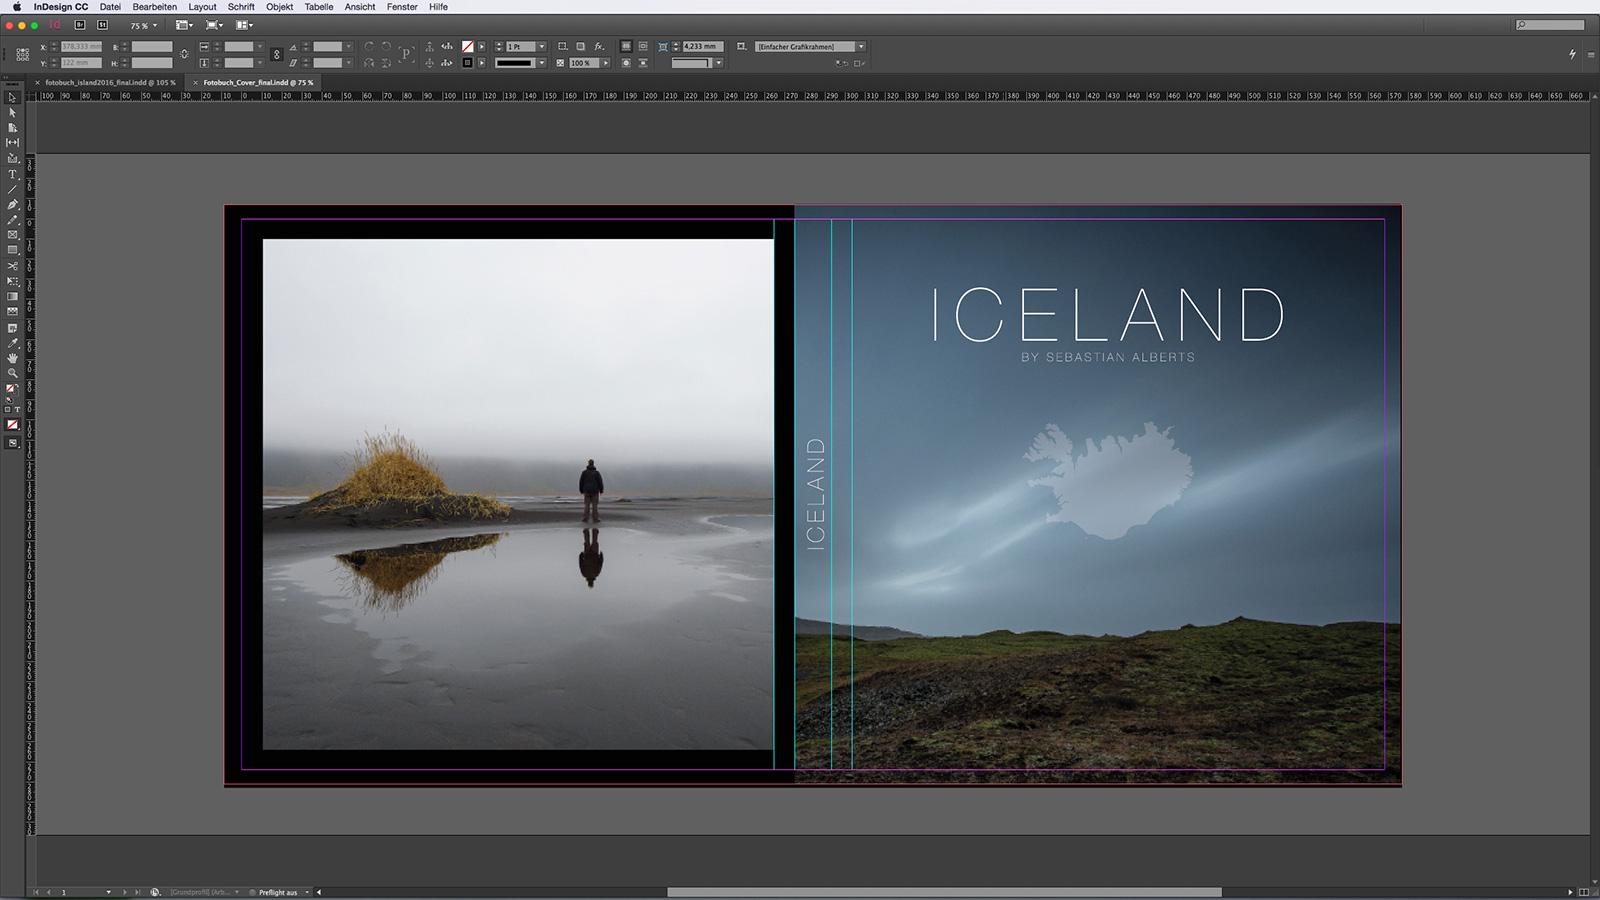Open the Layout menu
Viewport: 1600px width, 900px height.
click(x=202, y=7)
